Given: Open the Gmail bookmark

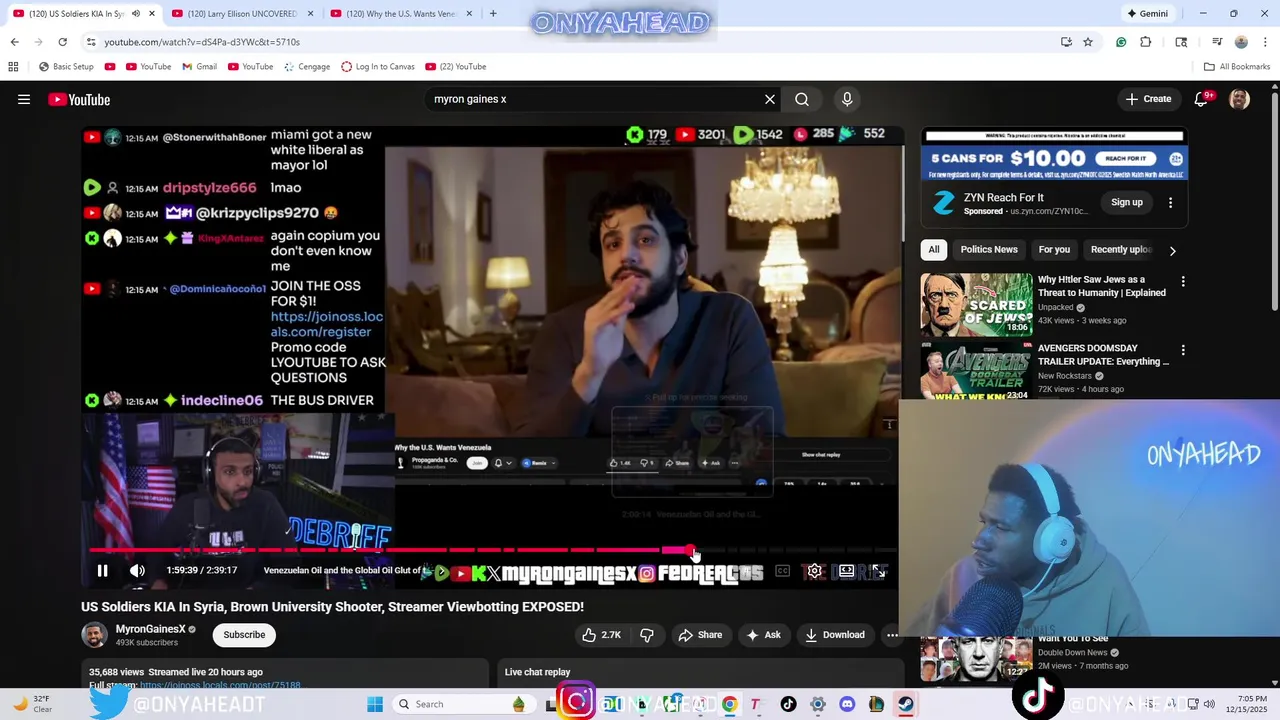Looking at the screenshot, I should (200, 67).
